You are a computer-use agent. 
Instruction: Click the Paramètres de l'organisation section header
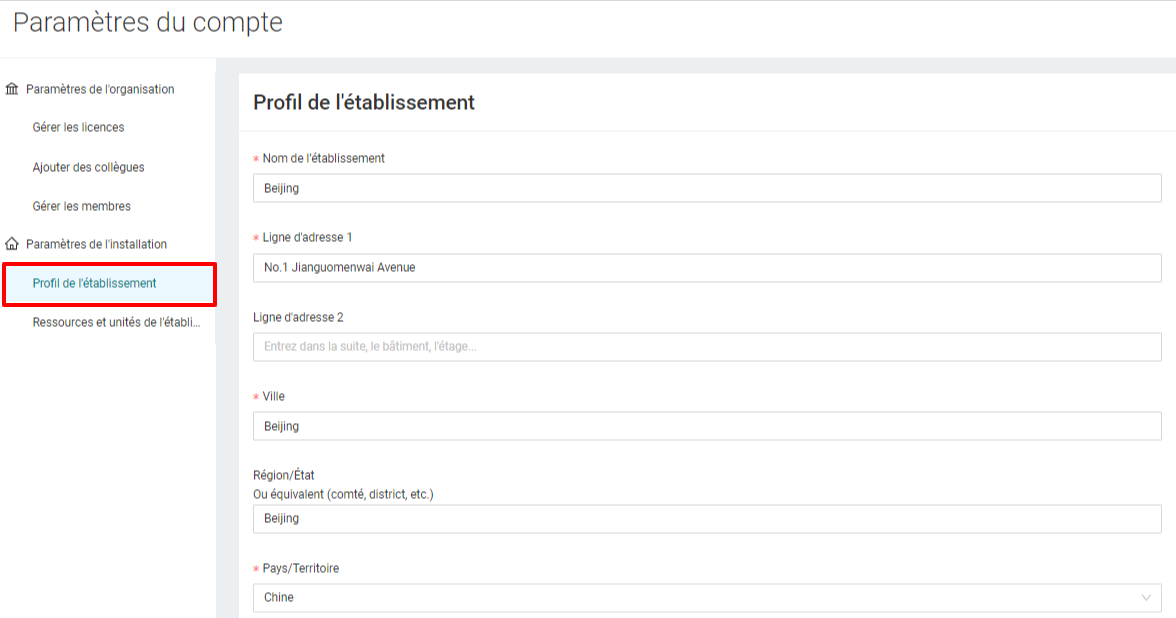pyautogui.click(x=100, y=89)
